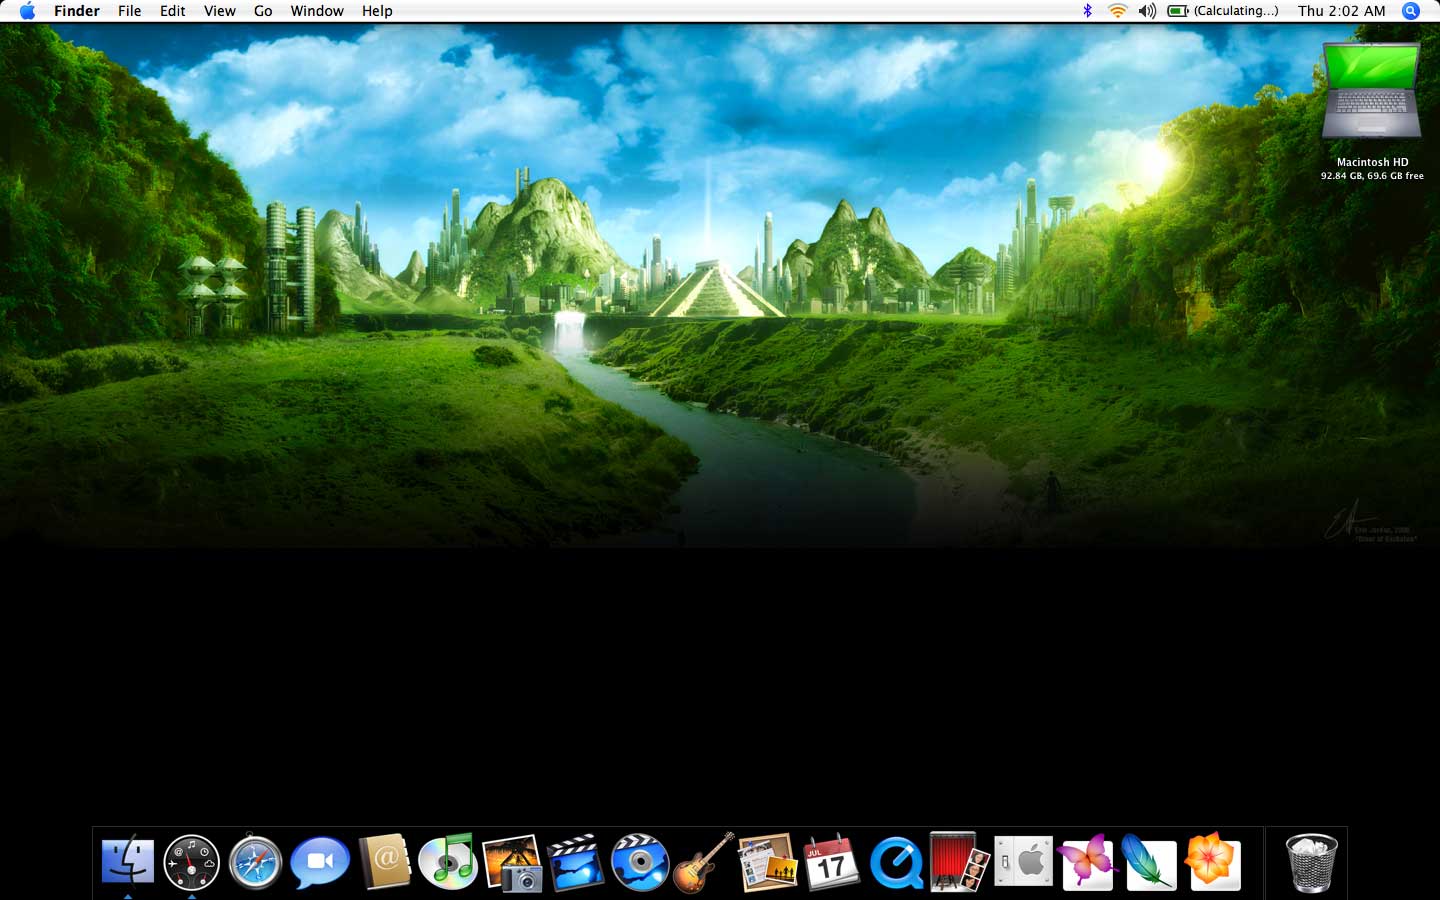Open the Help menu
Image resolution: width=1440 pixels, height=900 pixels.
tap(377, 11)
